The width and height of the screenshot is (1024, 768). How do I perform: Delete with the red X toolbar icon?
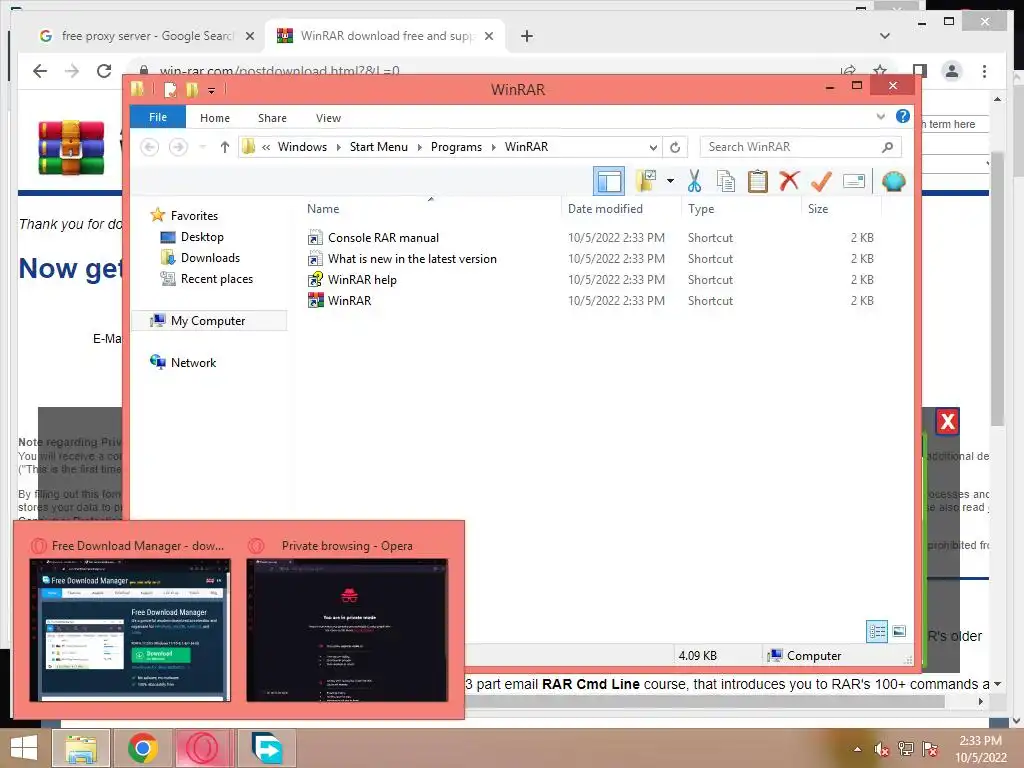tap(789, 181)
